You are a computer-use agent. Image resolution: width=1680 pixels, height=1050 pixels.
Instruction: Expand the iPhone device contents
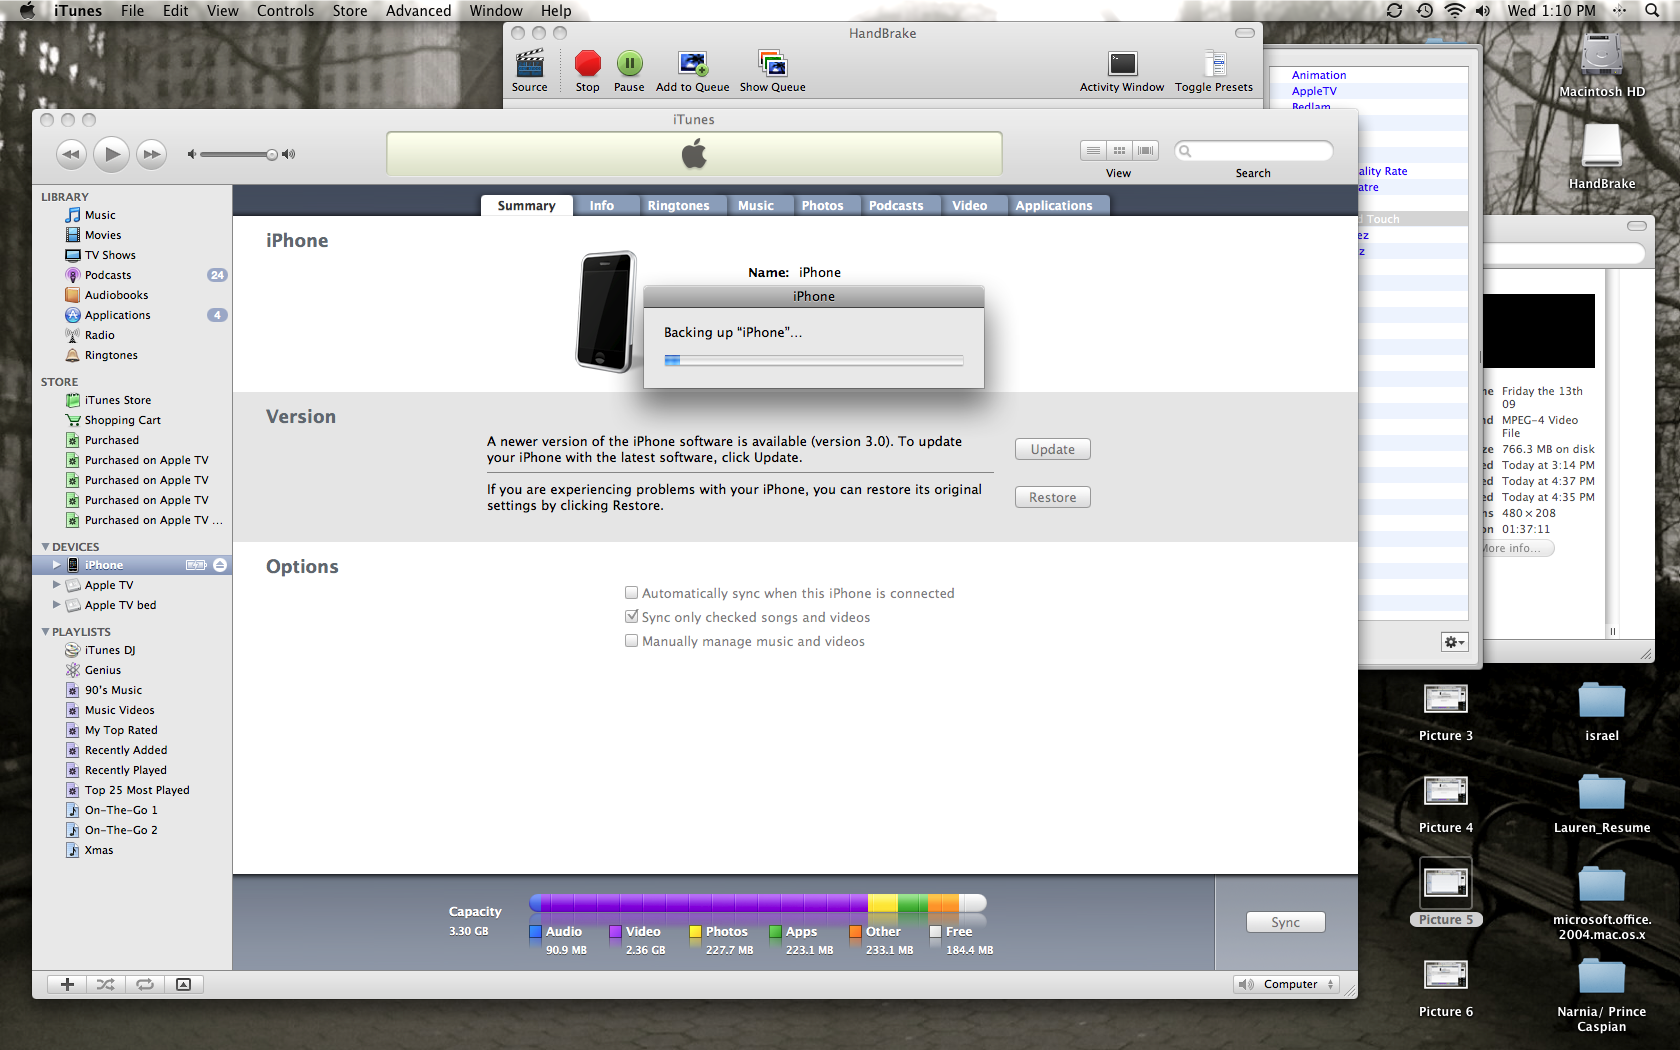coord(56,565)
